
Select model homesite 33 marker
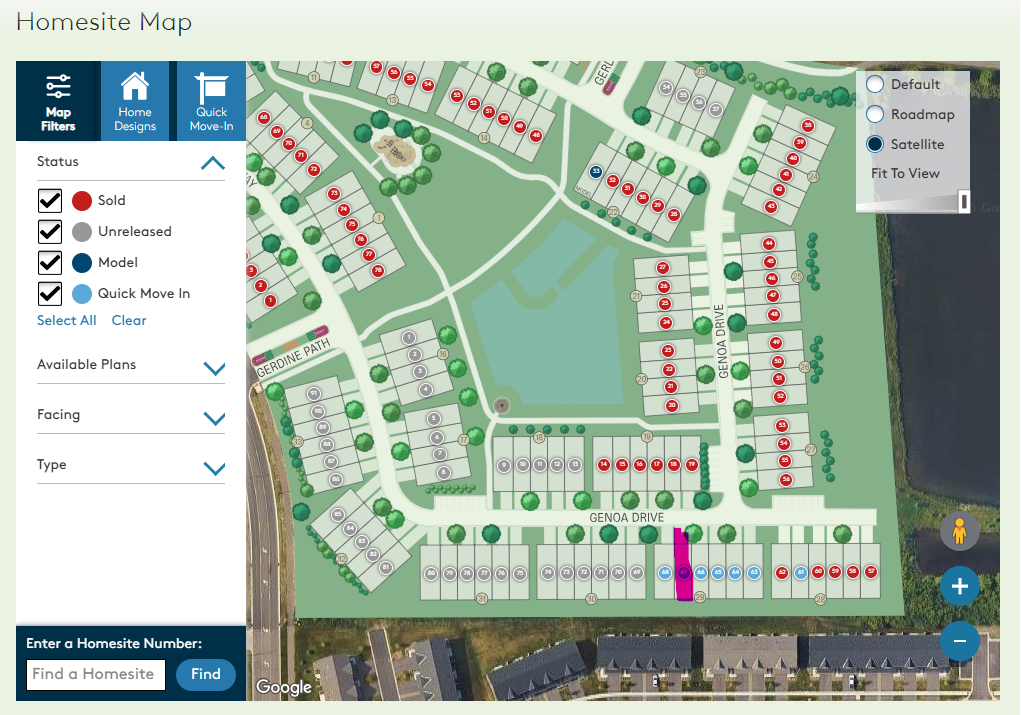pos(596,171)
